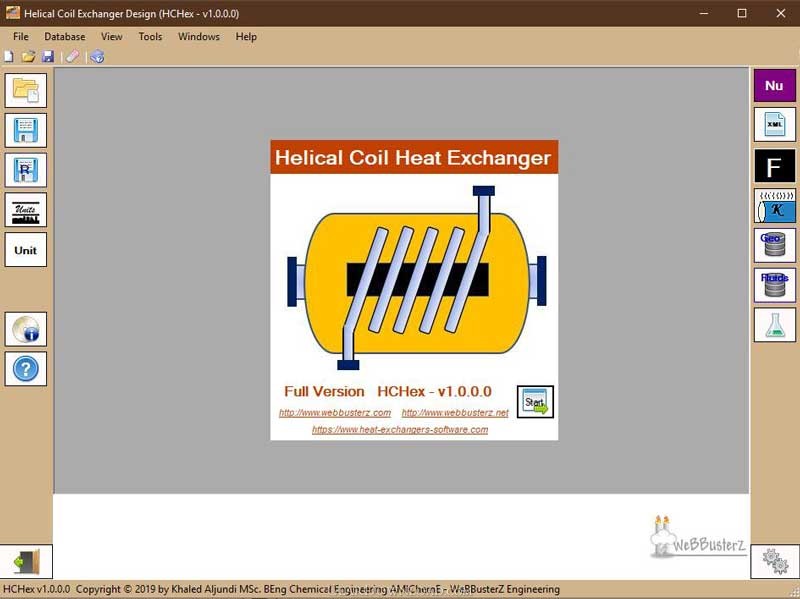Screen dimensions: 800x599
Task: Open the XML file icon
Action: pyautogui.click(x=774, y=125)
